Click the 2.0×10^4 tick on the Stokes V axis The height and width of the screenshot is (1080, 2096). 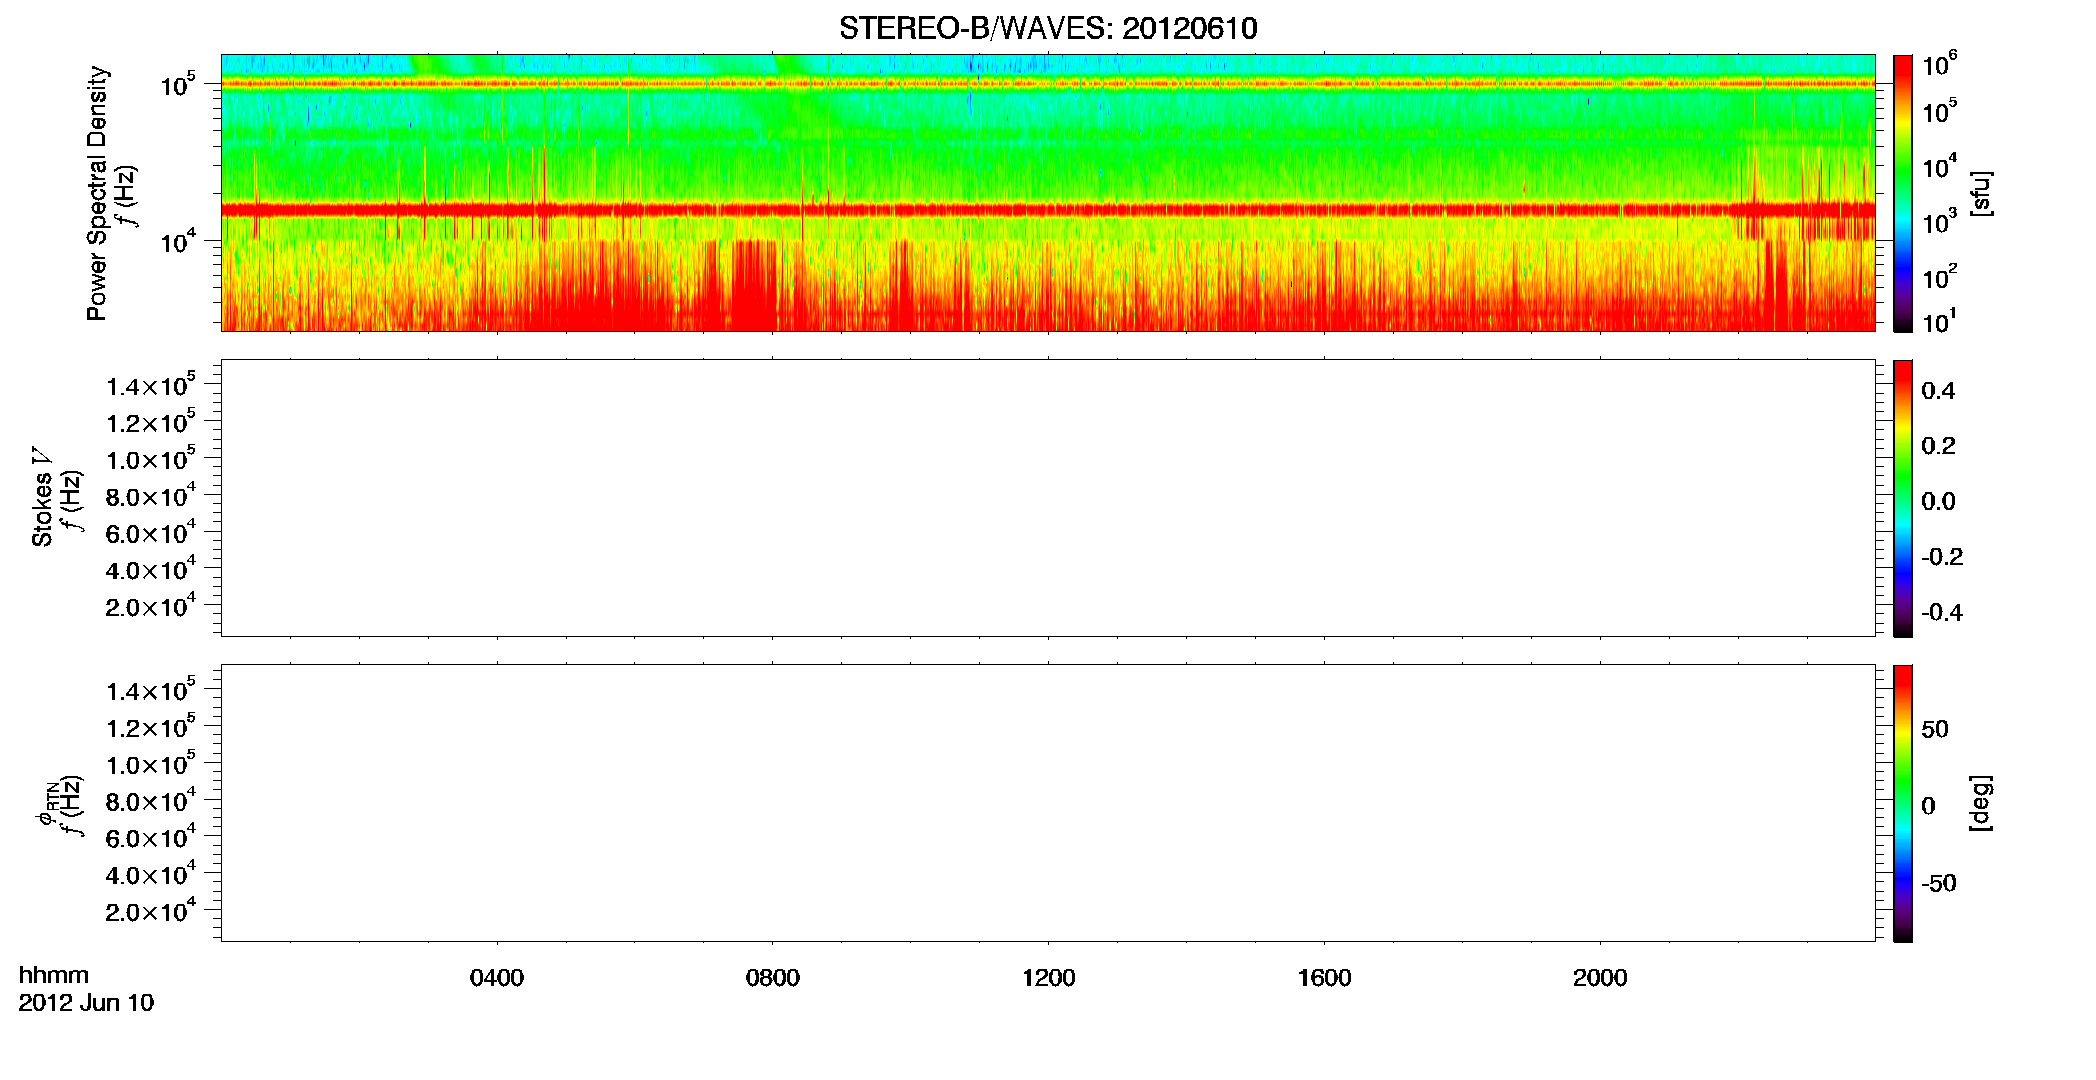pyautogui.click(x=151, y=606)
